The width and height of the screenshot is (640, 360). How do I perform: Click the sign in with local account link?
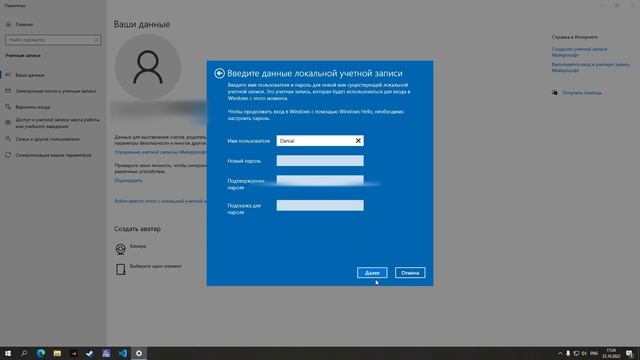(x=160, y=201)
